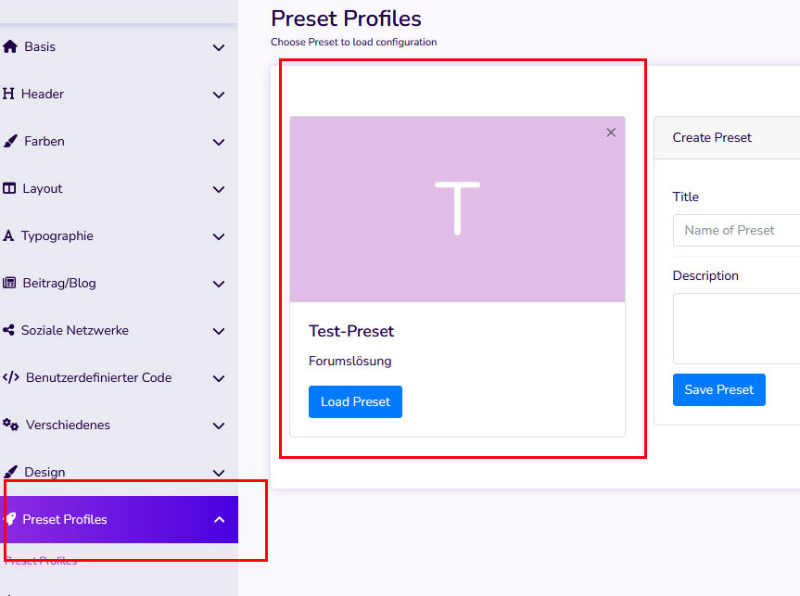Click the rocket icon in Preset Profiles
The height and width of the screenshot is (596, 800).
point(10,519)
